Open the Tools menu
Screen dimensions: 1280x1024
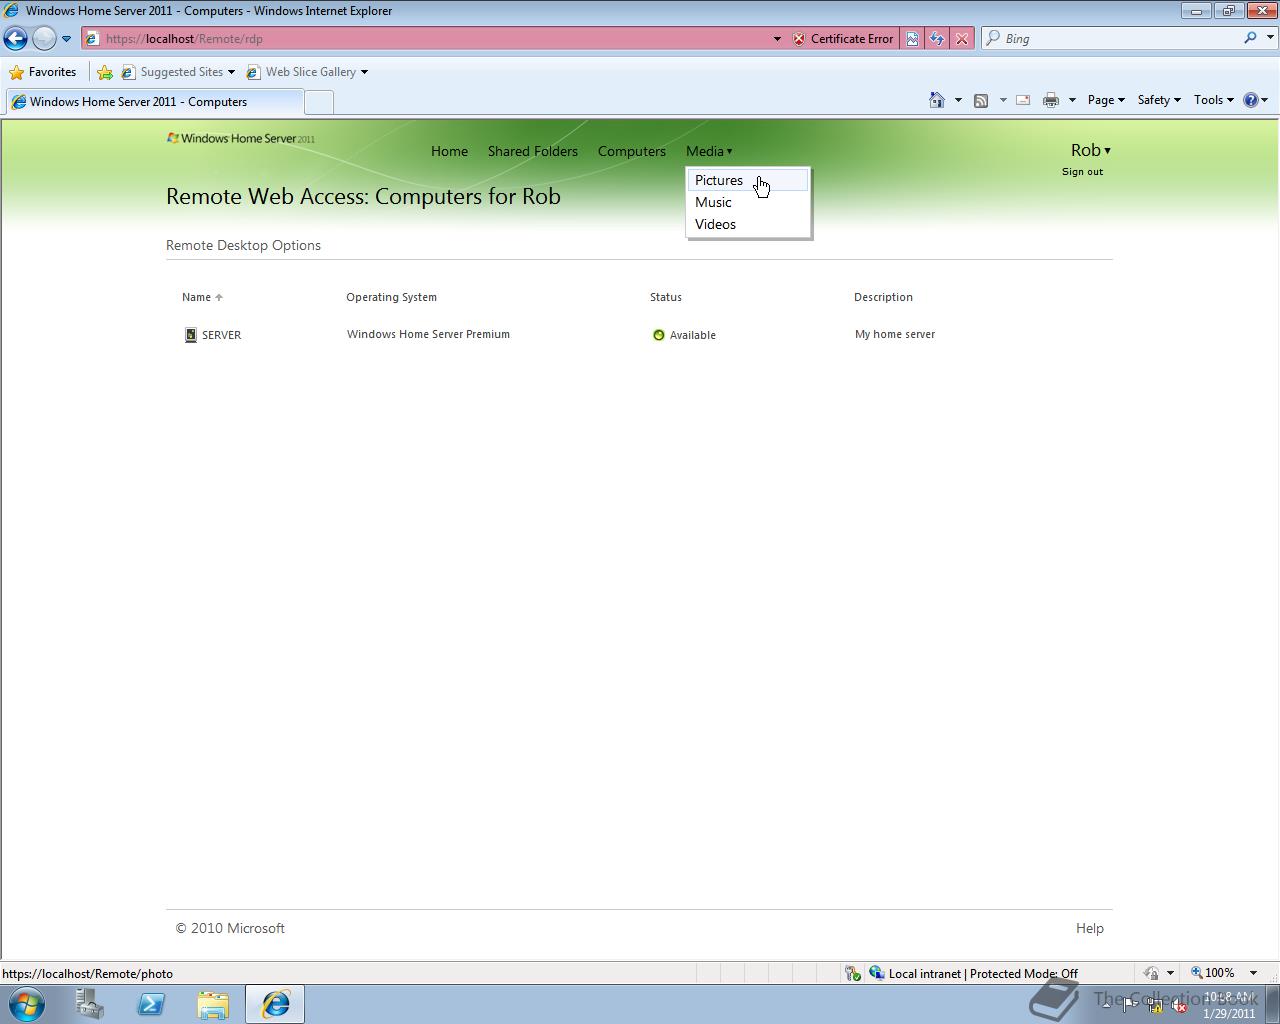(1214, 100)
